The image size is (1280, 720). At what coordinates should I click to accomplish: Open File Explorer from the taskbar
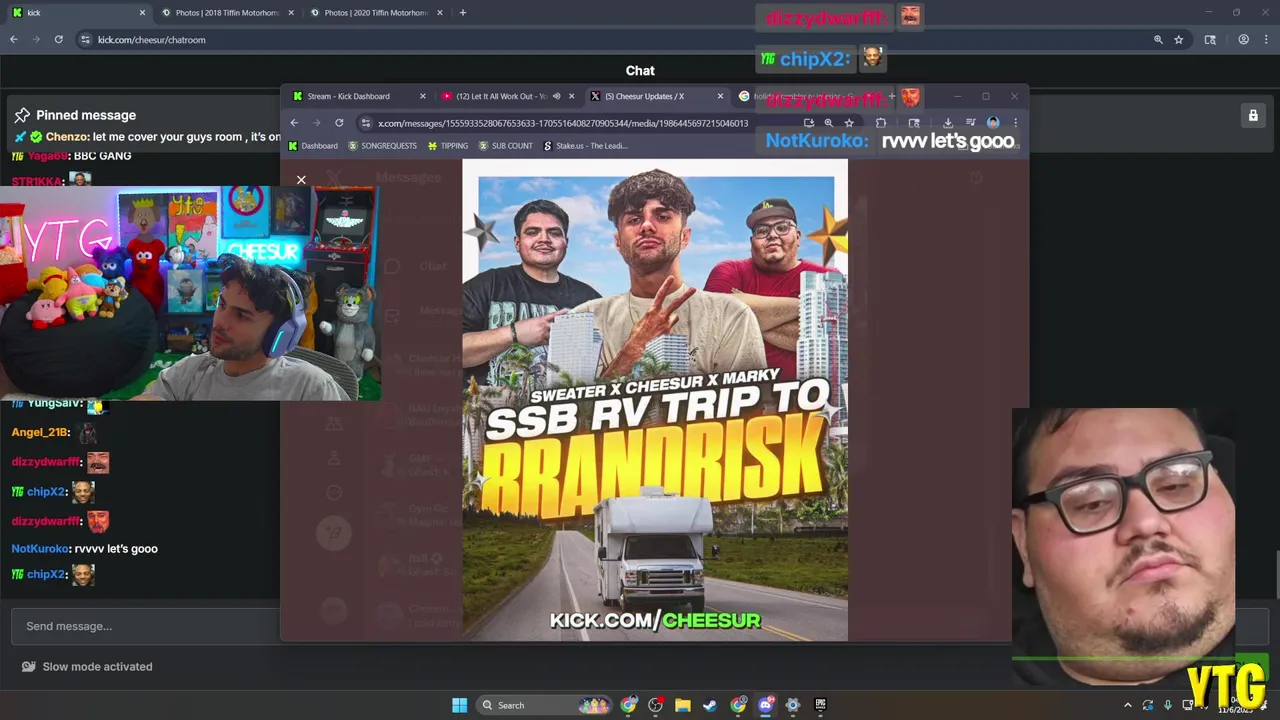pos(683,705)
